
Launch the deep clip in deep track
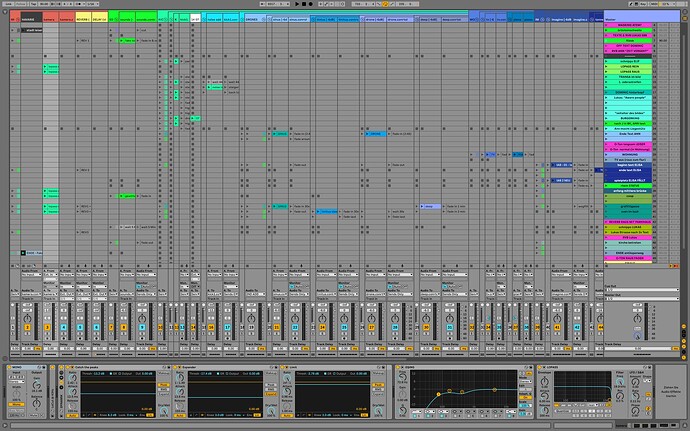(422, 206)
